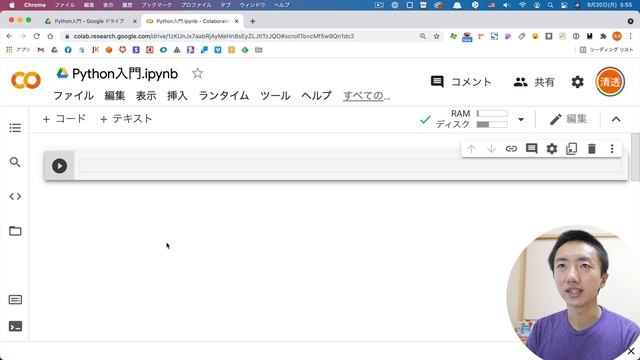This screenshot has height=360, width=640.
Task: Mirror cell in tab icon
Action: [572, 149]
